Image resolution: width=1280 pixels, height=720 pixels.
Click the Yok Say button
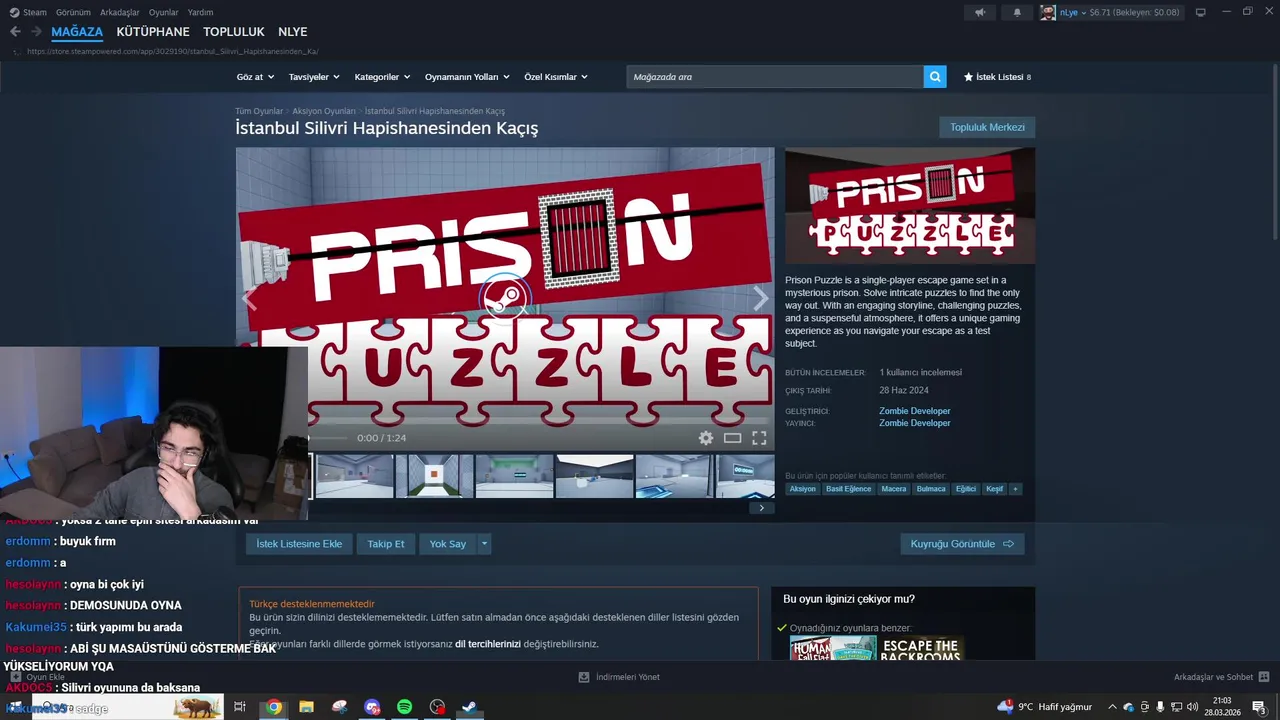click(x=448, y=544)
